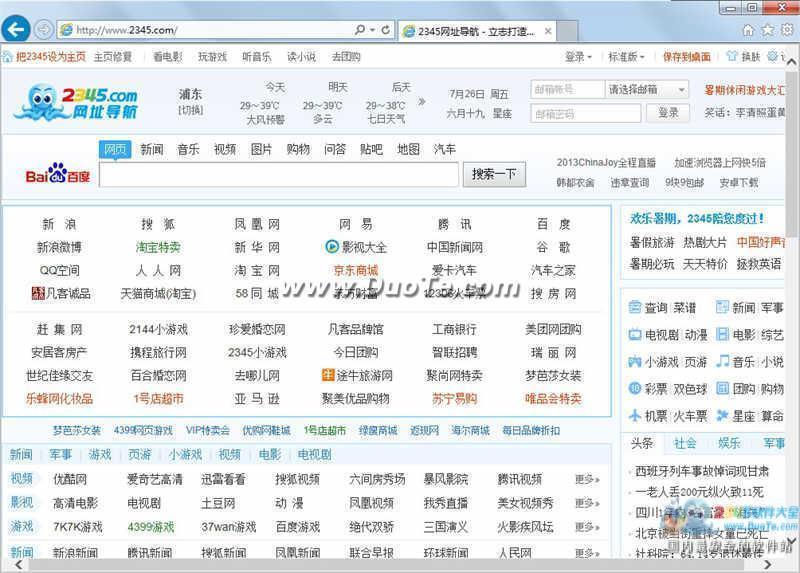
Task: Switch to the 娱乐 news tab
Action: (729, 443)
